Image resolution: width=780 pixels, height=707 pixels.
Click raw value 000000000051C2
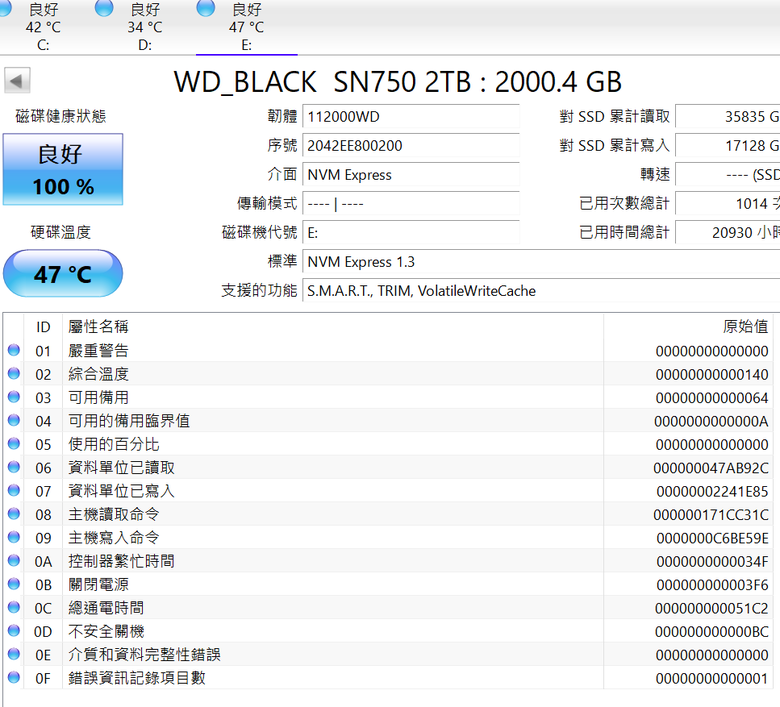tap(711, 608)
